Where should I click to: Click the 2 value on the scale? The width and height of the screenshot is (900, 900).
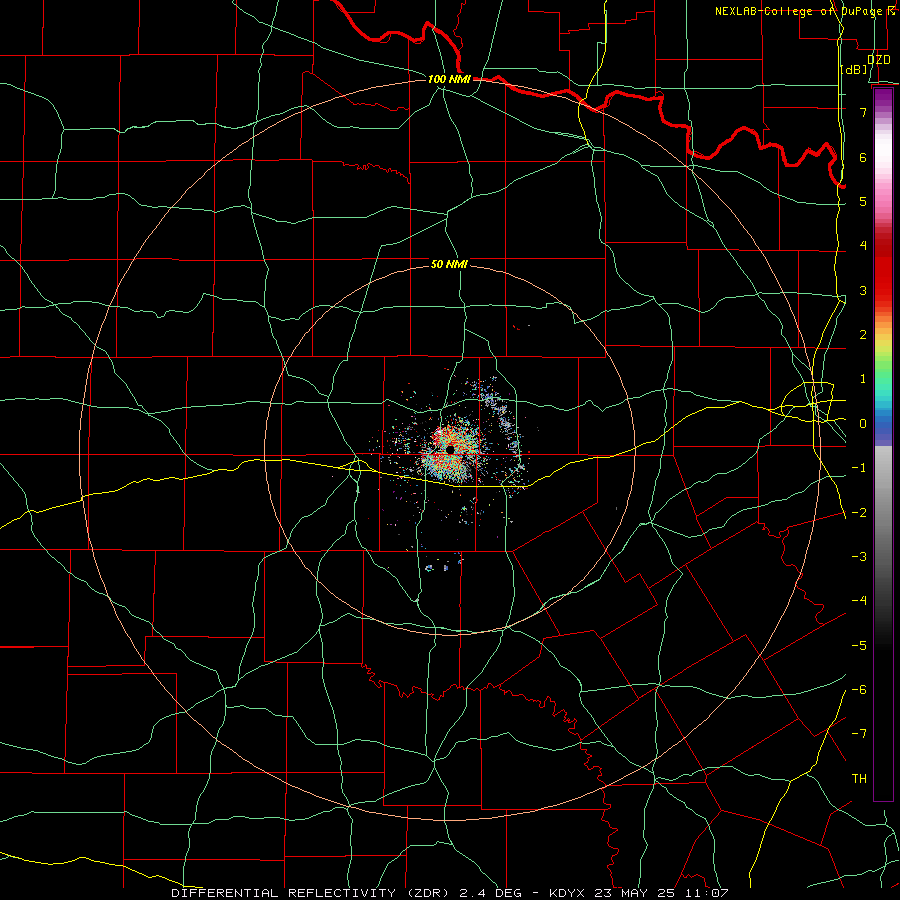tap(863, 335)
